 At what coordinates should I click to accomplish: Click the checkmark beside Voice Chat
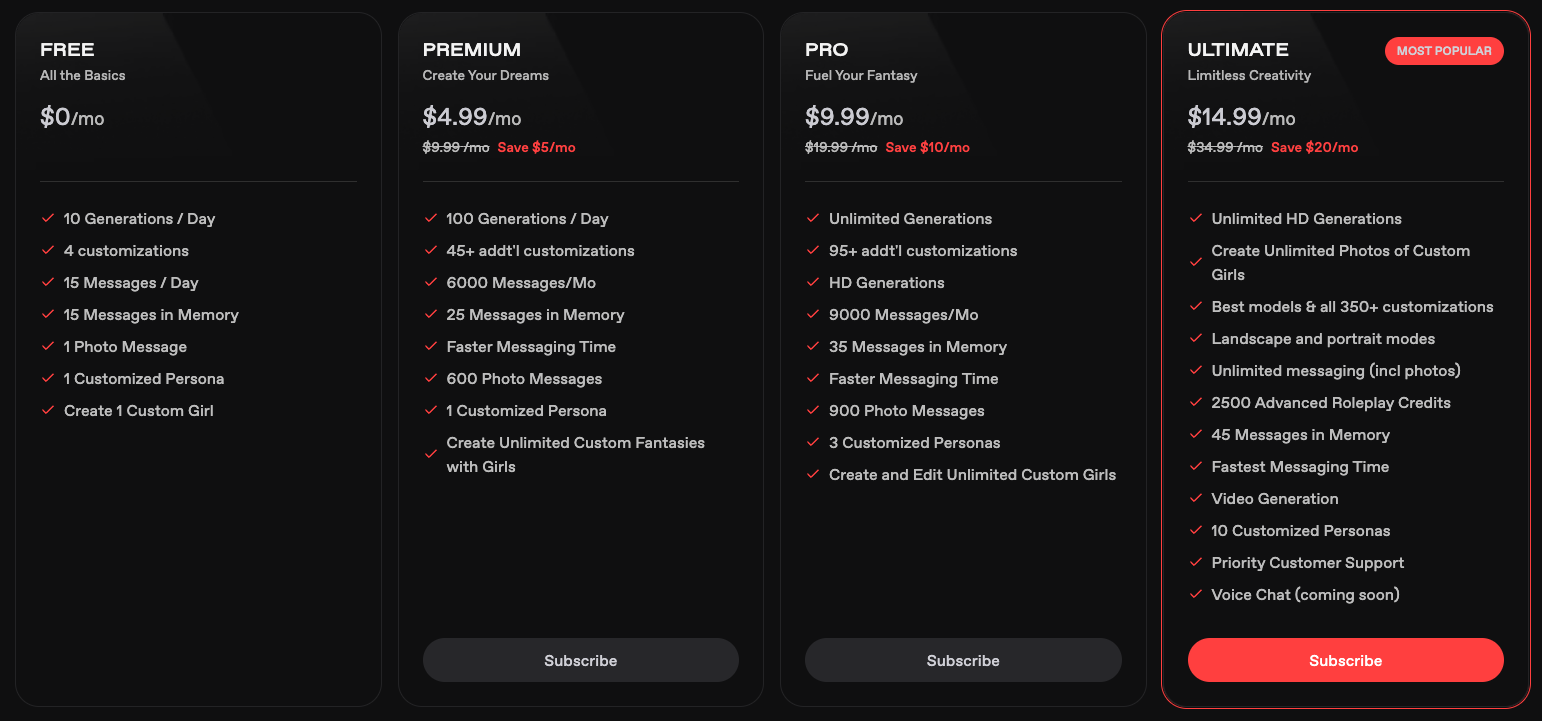(x=1195, y=595)
